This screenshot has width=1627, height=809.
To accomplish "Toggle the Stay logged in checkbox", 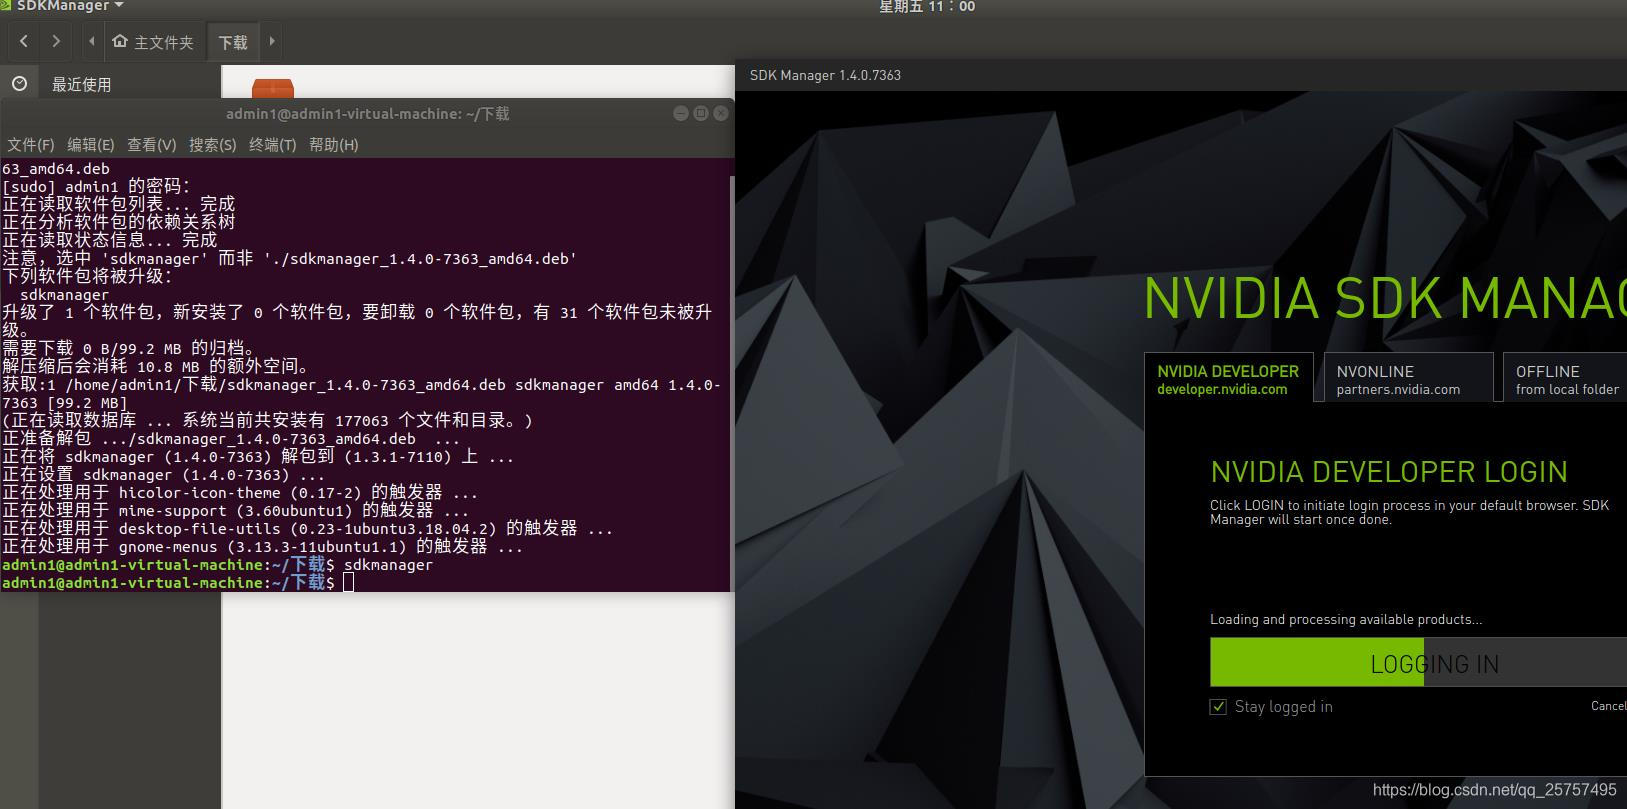I will click(1218, 707).
